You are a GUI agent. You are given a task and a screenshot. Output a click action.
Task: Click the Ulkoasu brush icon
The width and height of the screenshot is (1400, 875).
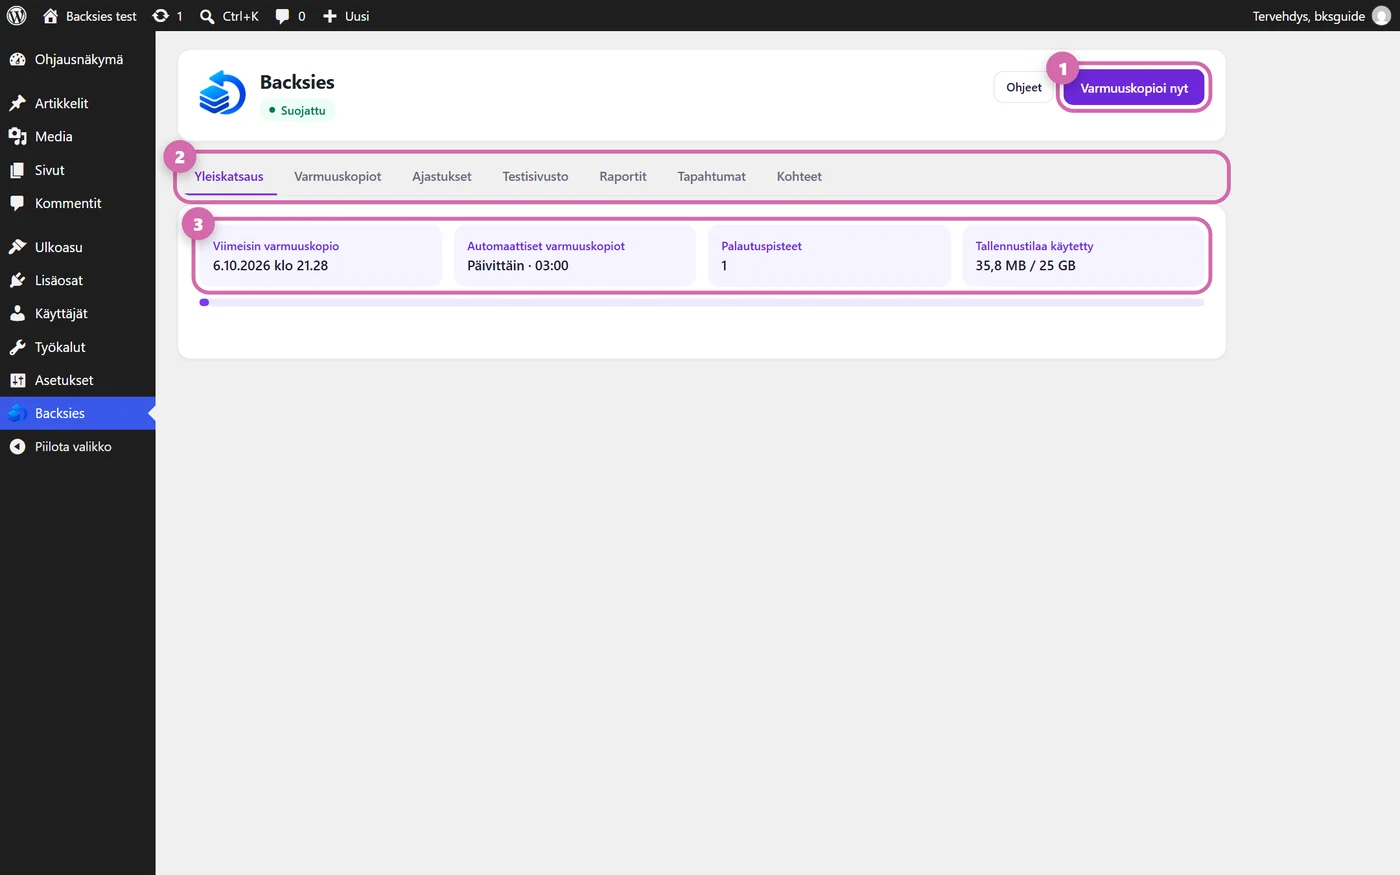17,247
